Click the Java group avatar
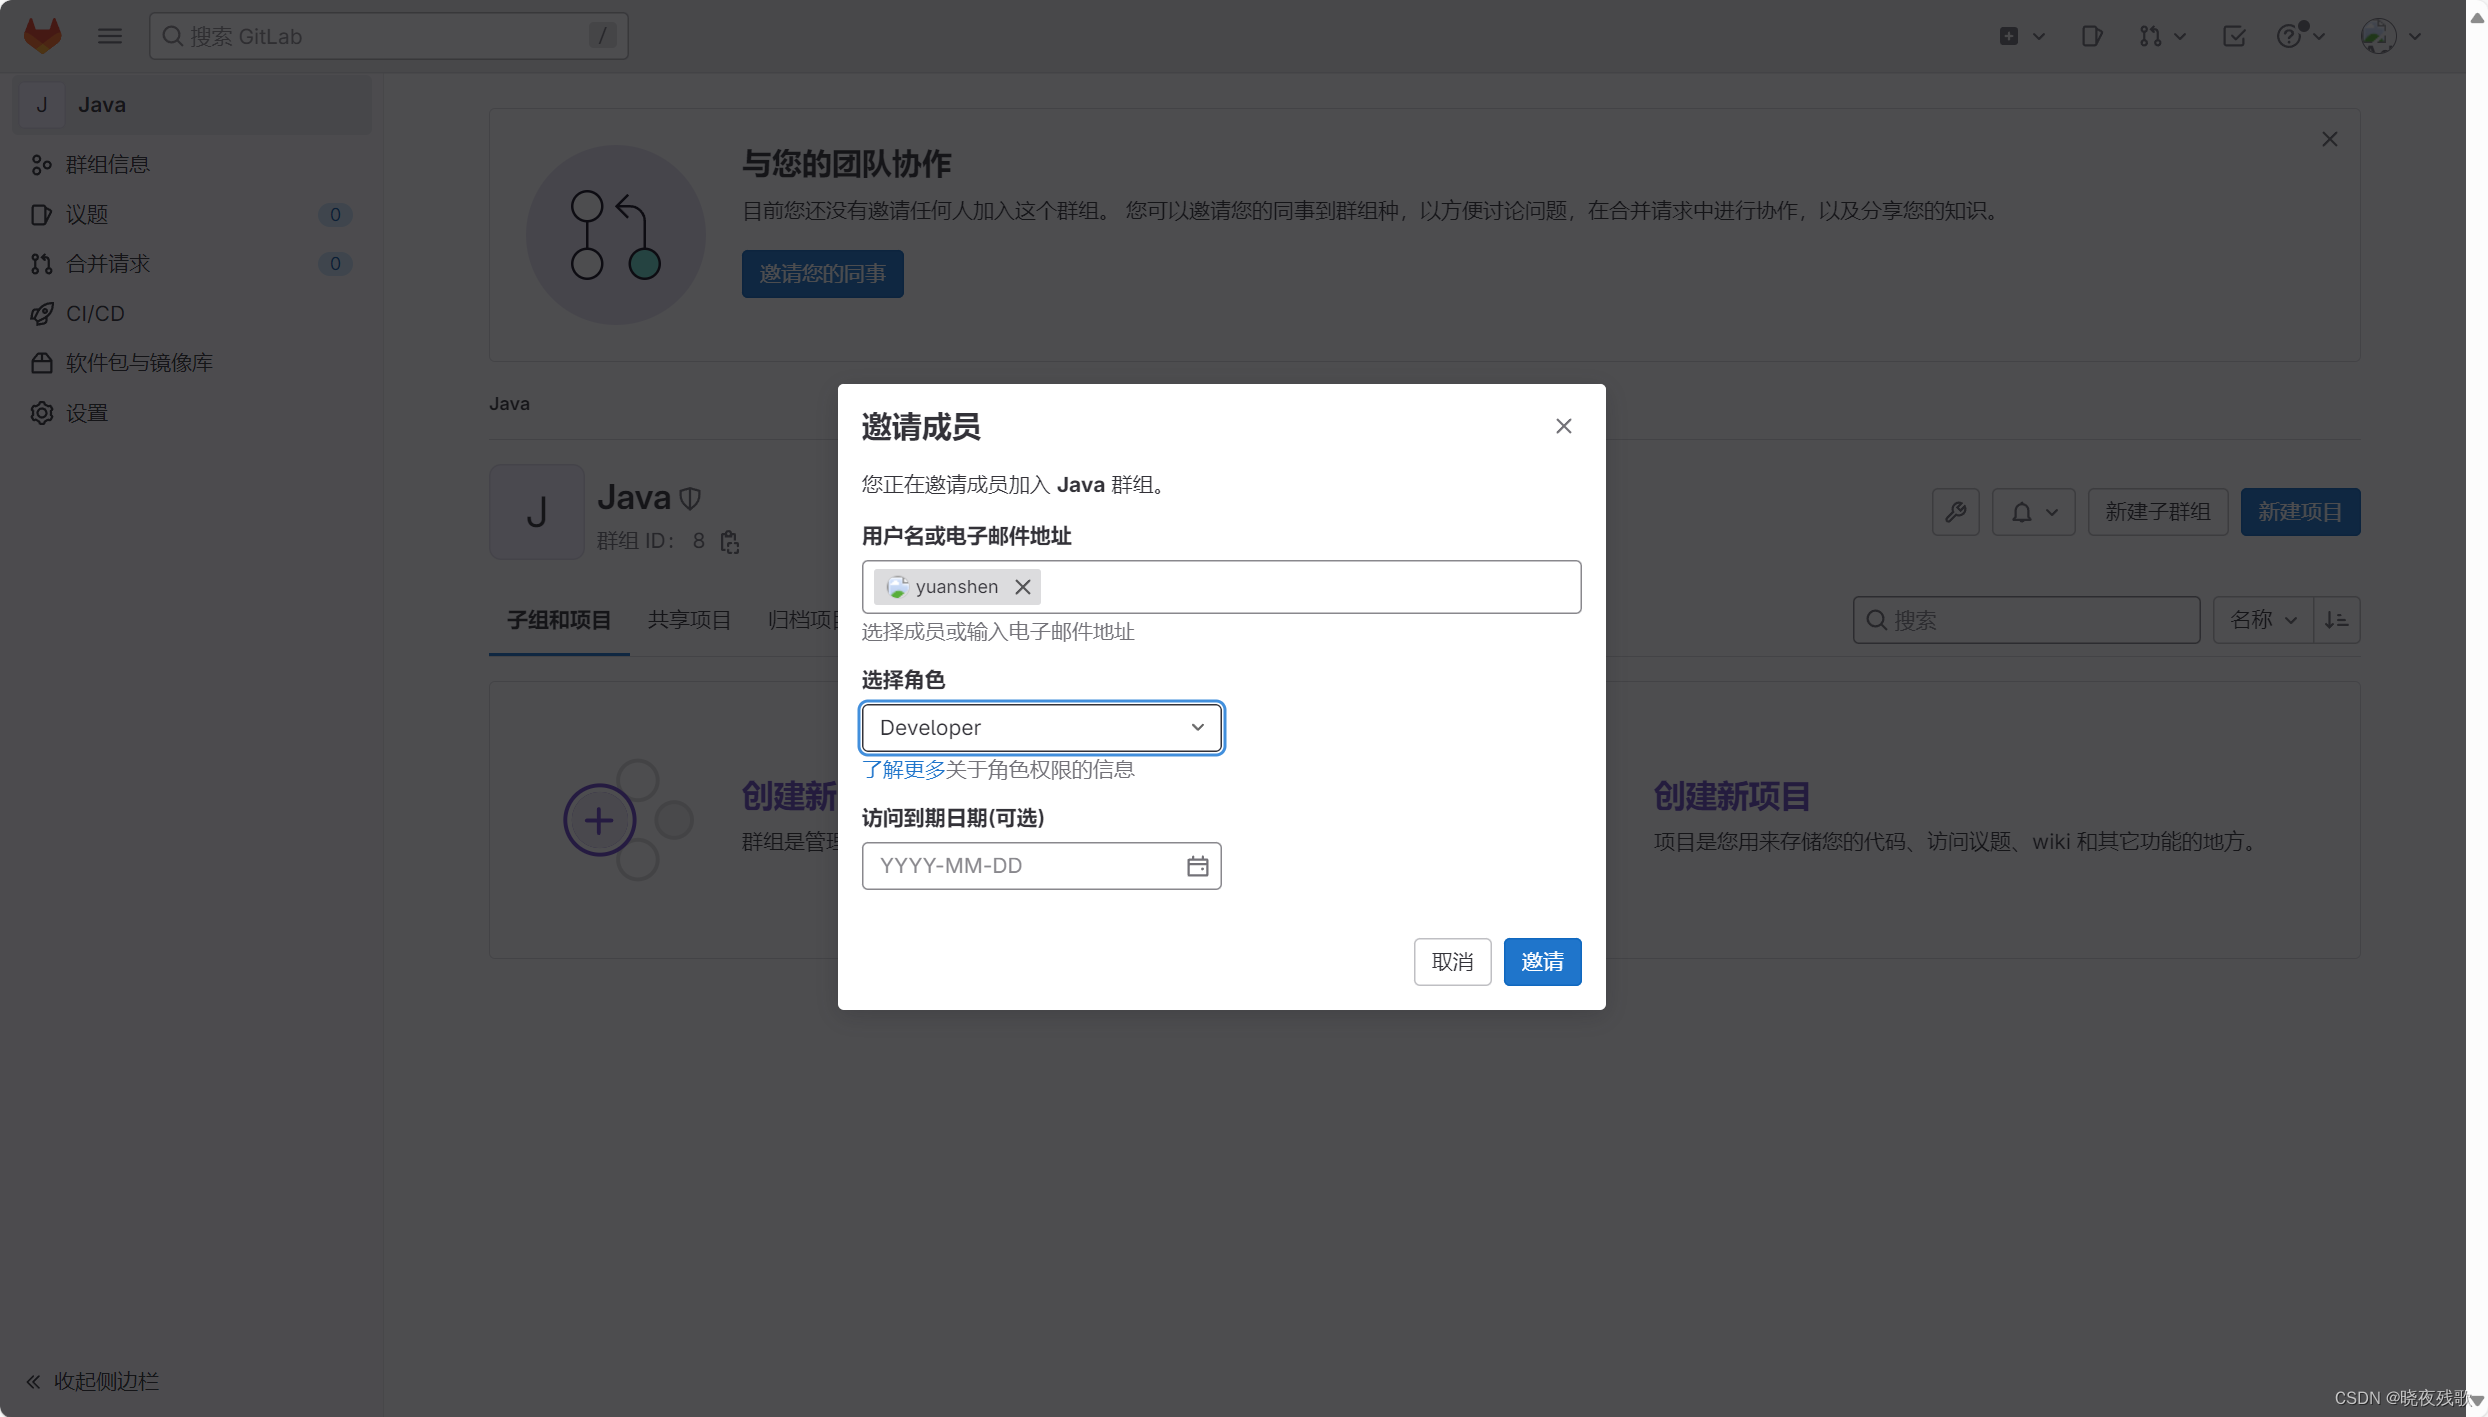Screen dimensions: 2488x1417 [x=537, y=512]
